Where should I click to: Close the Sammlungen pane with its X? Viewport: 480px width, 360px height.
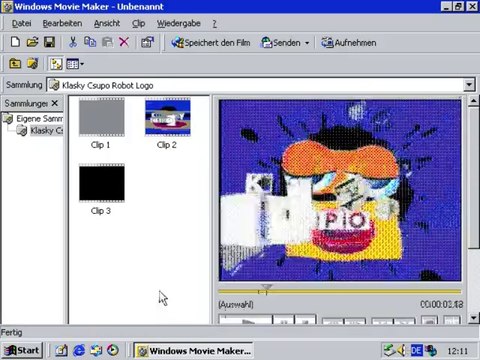pyautogui.click(x=55, y=103)
